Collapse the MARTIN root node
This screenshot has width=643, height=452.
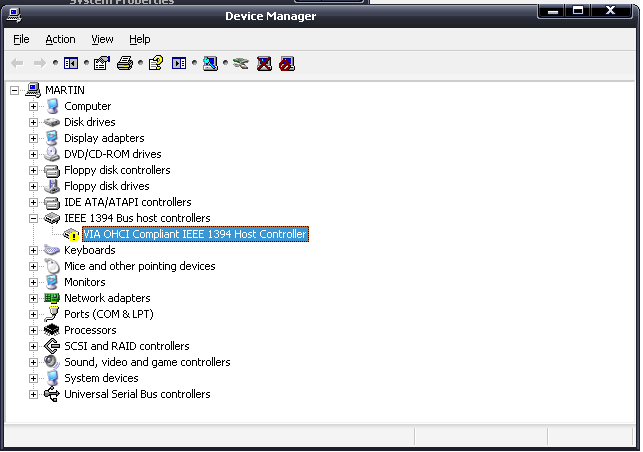[14, 90]
